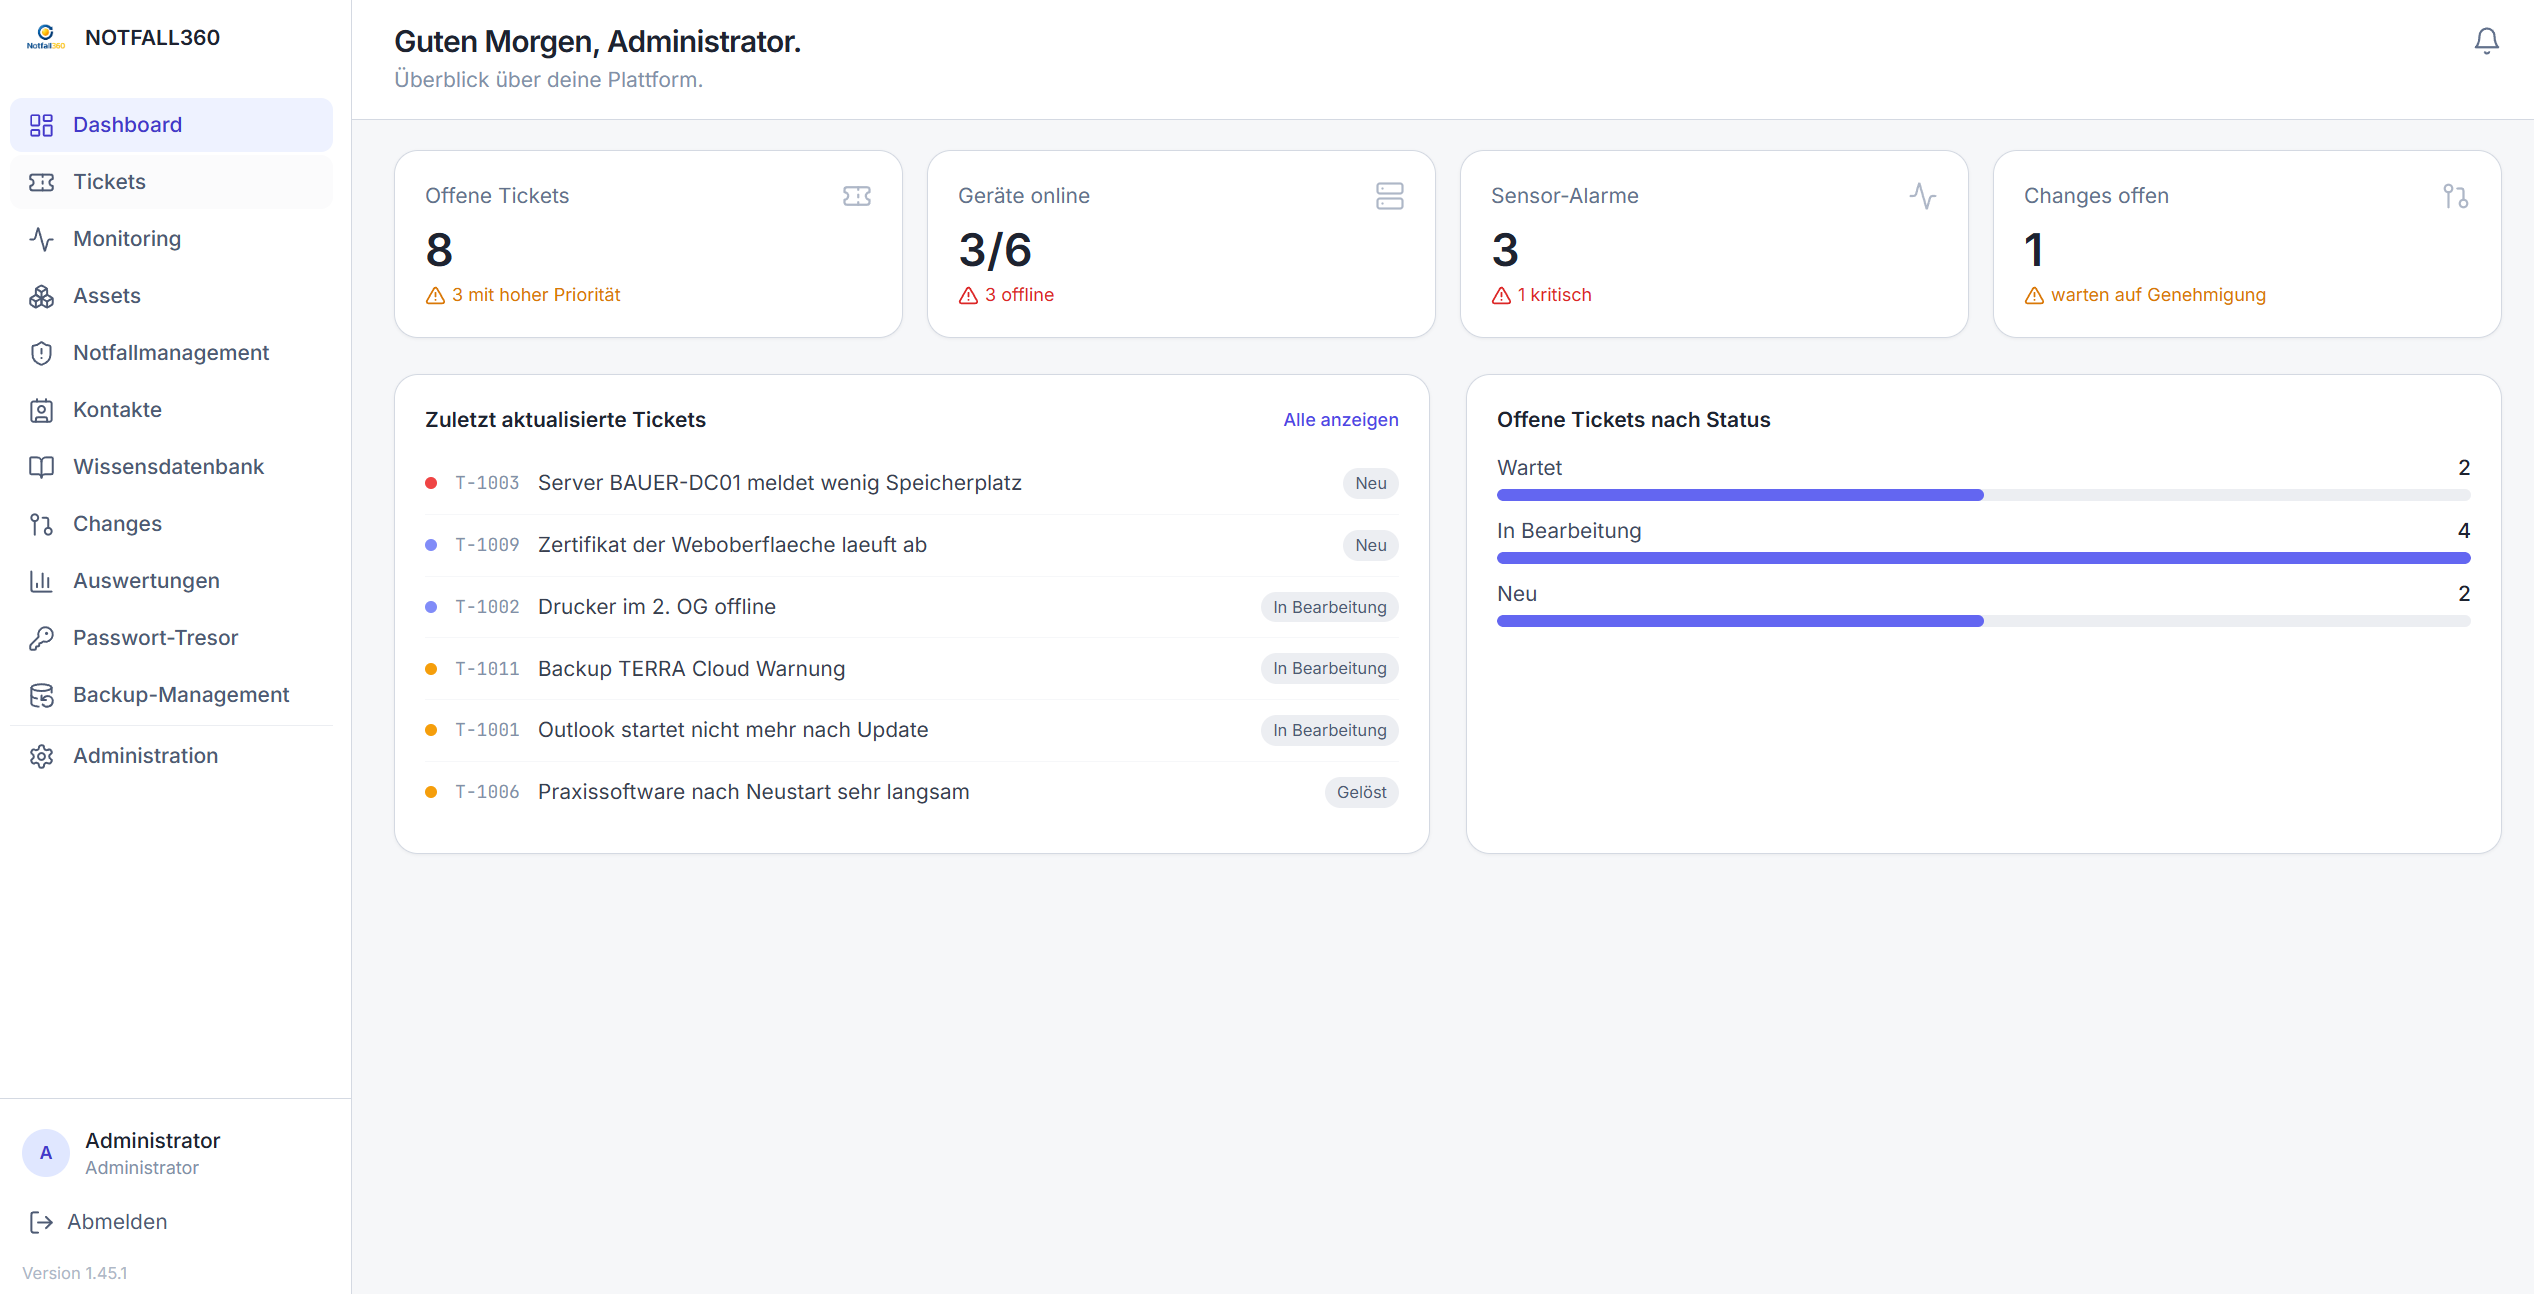Click the Monitoring pulse icon in sidebar
This screenshot has width=2534, height=1294.
tap(41, 239)
